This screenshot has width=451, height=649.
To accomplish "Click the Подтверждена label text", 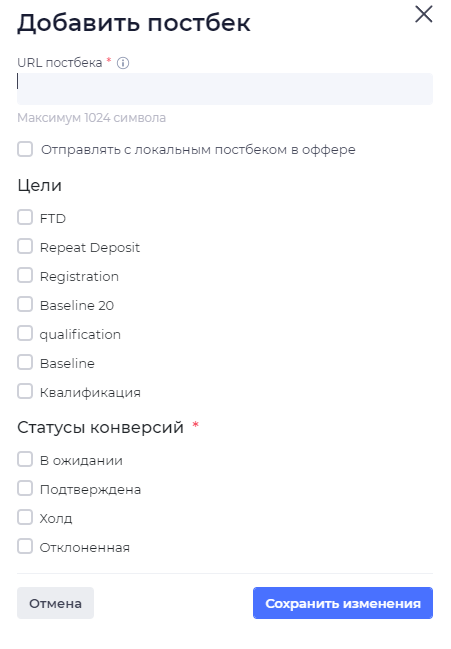I will (x=90, y=490).
